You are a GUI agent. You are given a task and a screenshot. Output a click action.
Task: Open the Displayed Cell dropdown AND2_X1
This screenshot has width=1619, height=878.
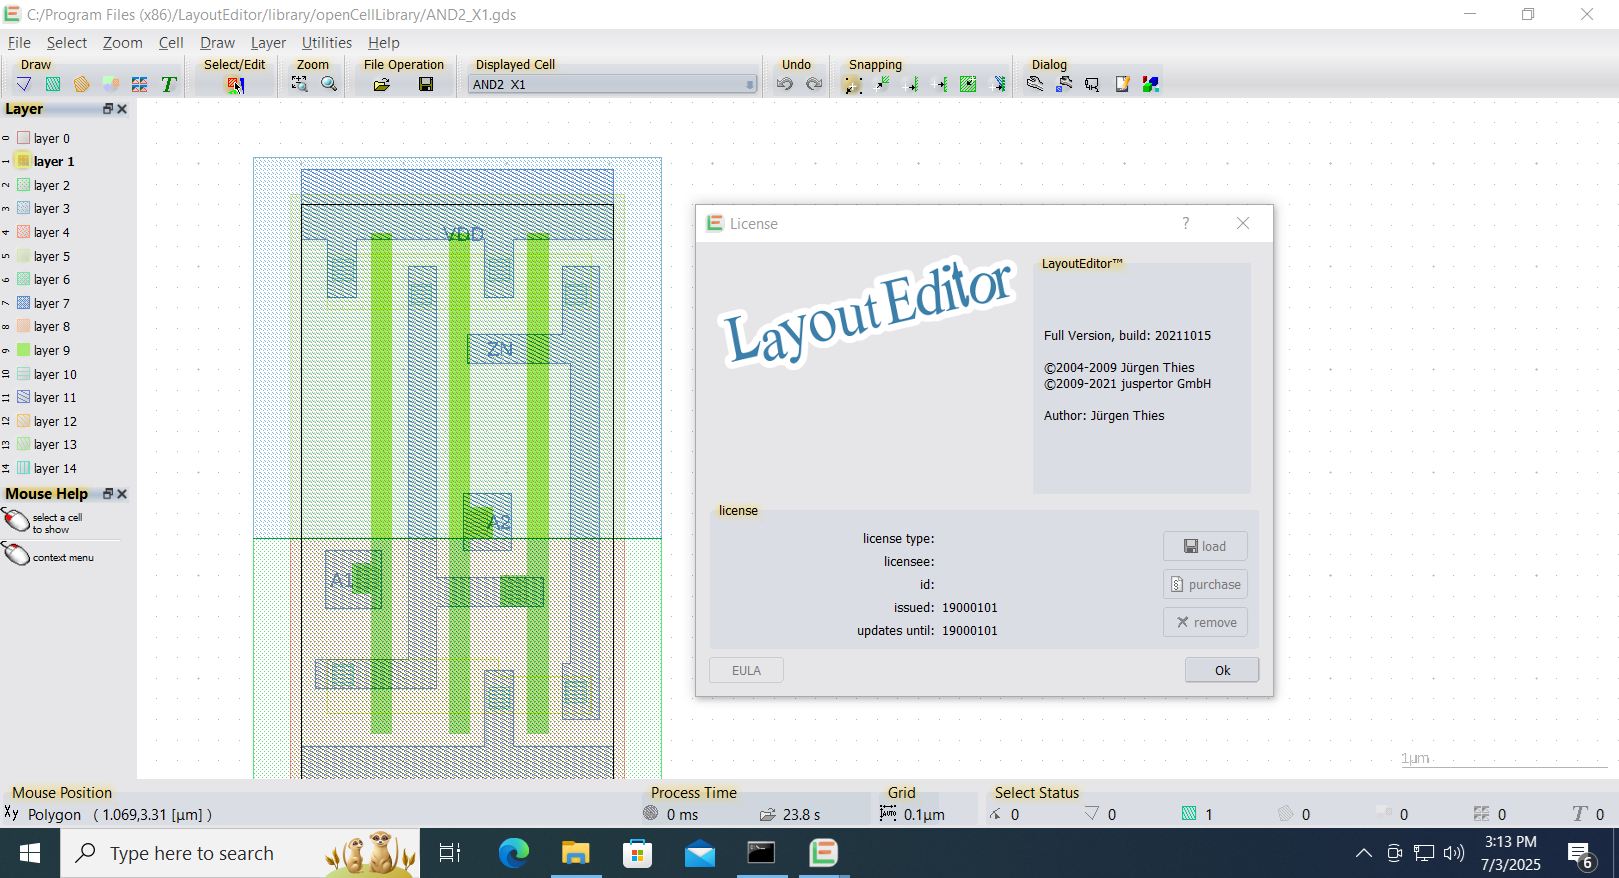click(613, 85)
